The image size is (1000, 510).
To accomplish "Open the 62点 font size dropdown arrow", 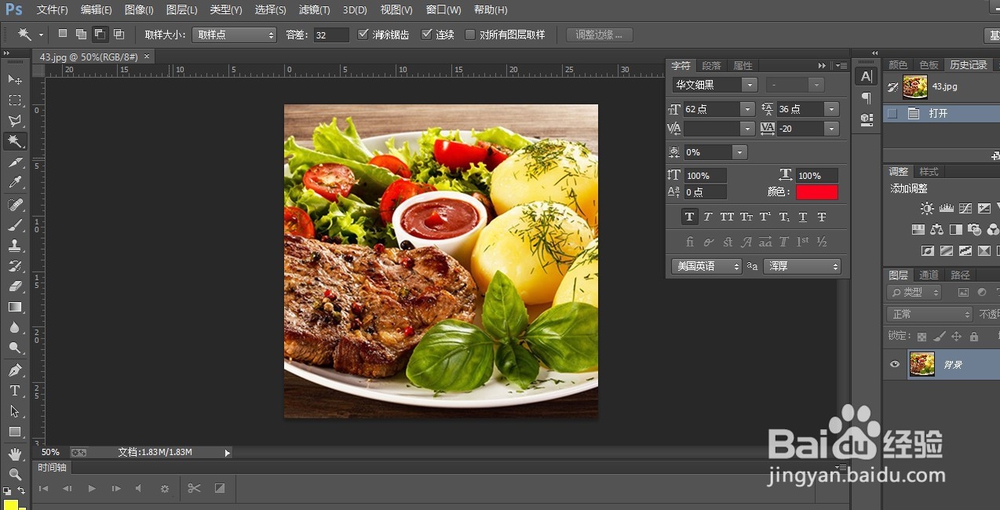I will pyautogui.click(x=747, y=109).
